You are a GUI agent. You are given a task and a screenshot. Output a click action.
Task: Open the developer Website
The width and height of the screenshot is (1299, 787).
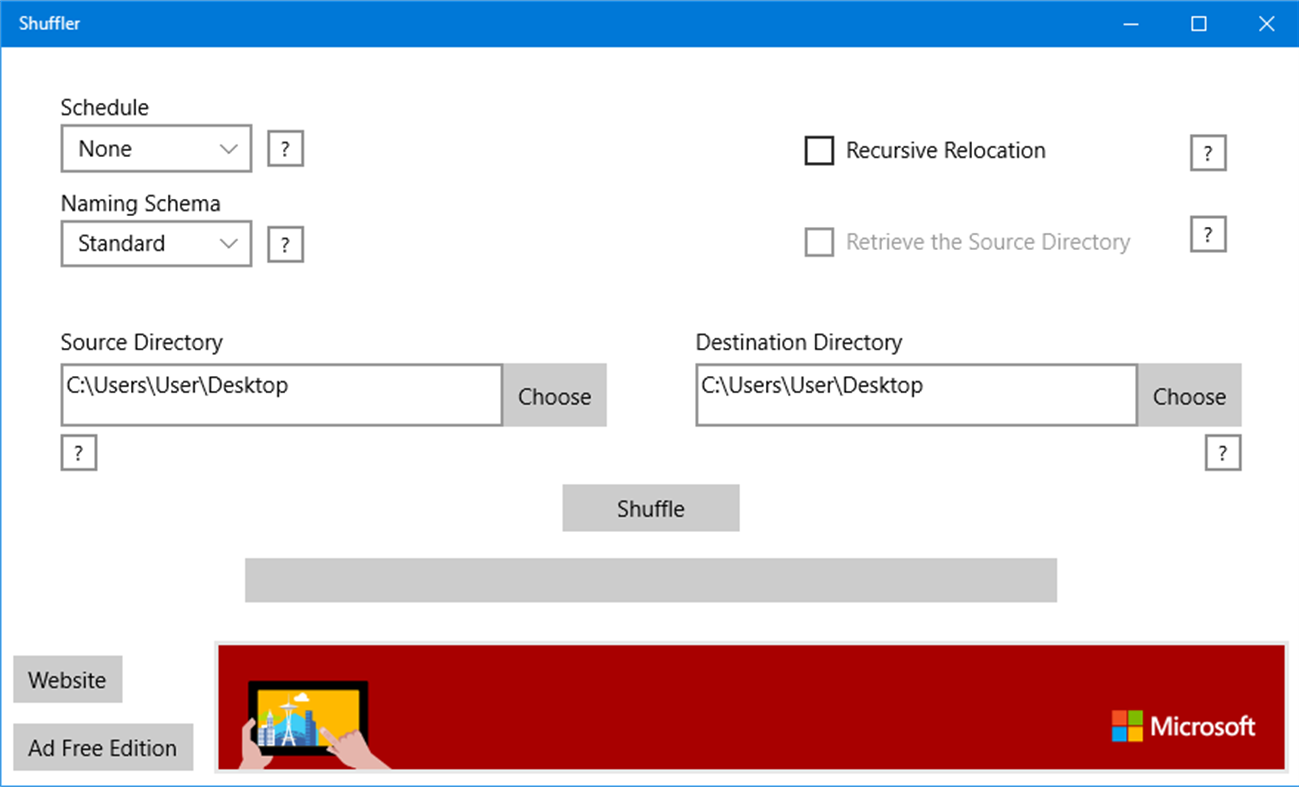67,679
